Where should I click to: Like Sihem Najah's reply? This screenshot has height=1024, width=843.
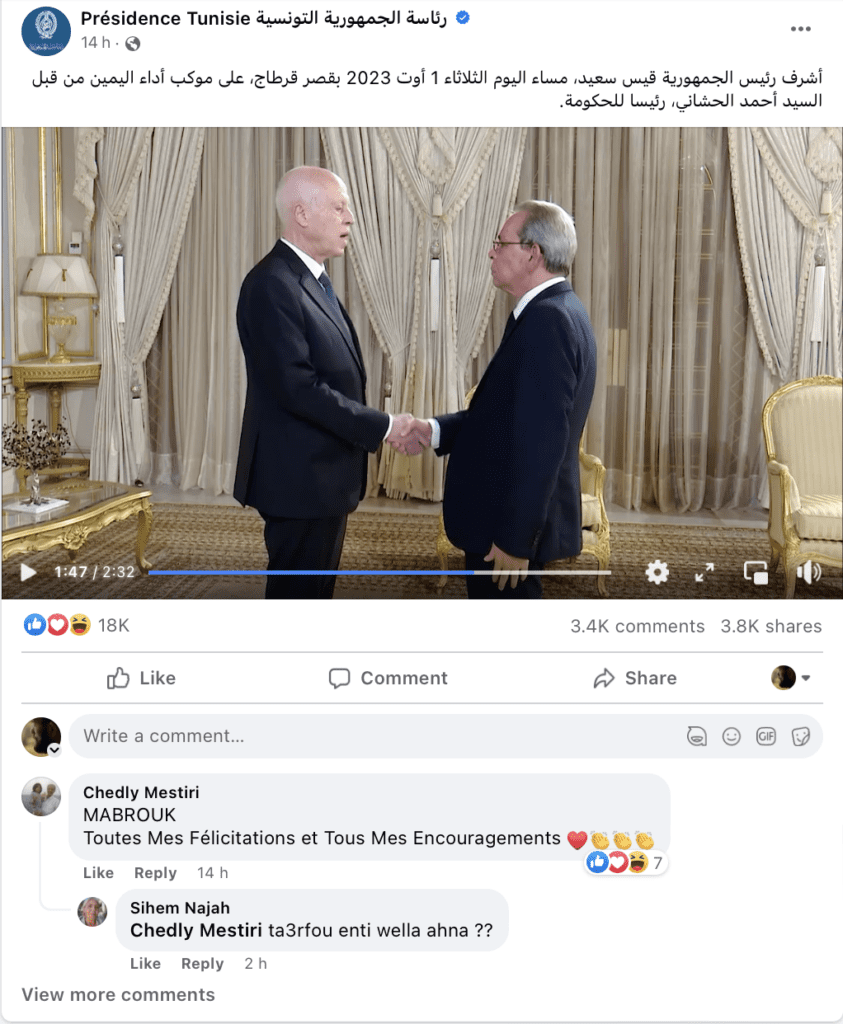(x=145, y=964)
